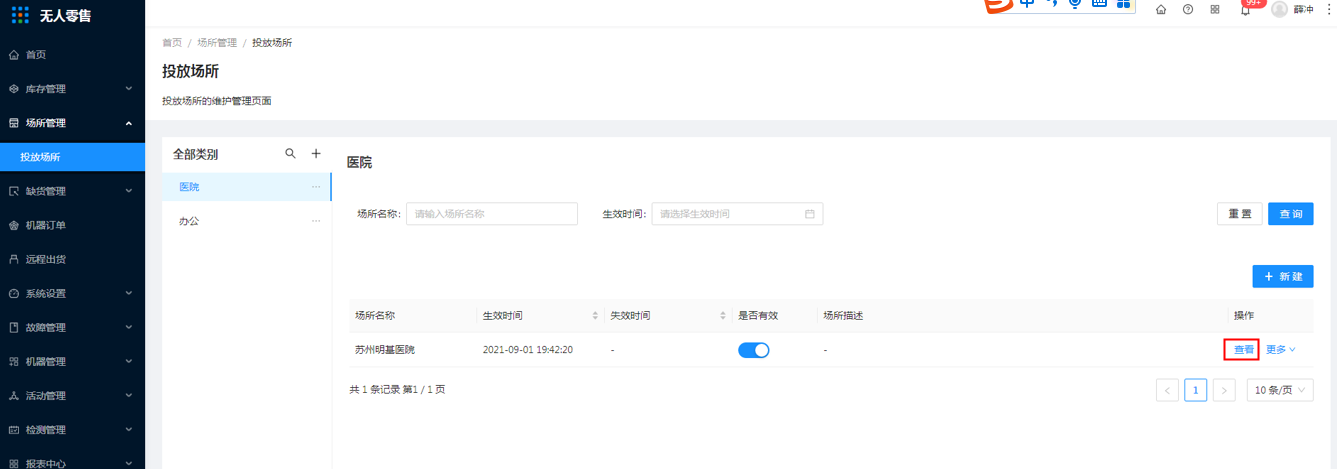Expand the 缺货管理 sidebar menu
This screenshot has height=469, width=1338.
[72, 191]
